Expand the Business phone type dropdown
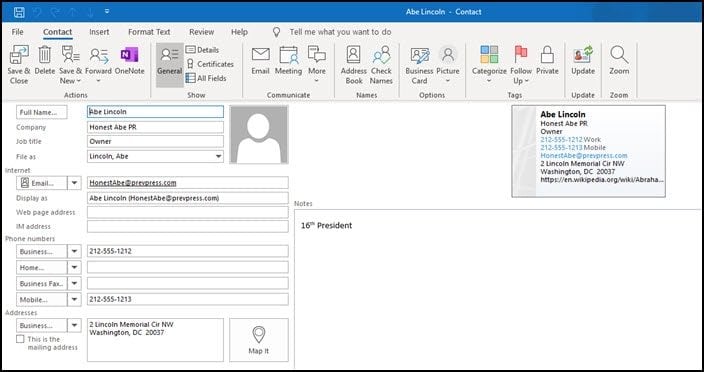704x372 pixels. 75,251
